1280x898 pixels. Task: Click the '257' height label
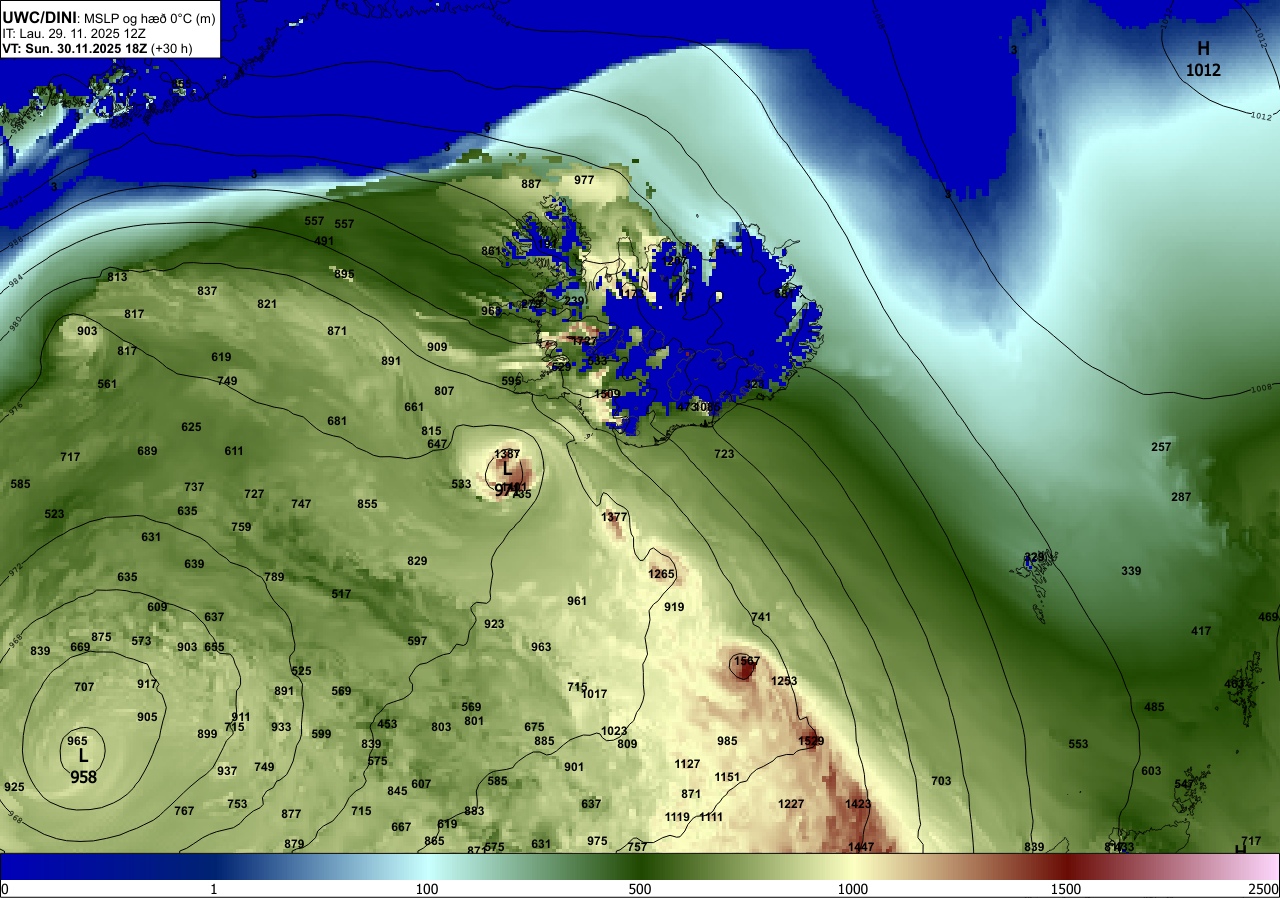click(x=1161, y=447)
